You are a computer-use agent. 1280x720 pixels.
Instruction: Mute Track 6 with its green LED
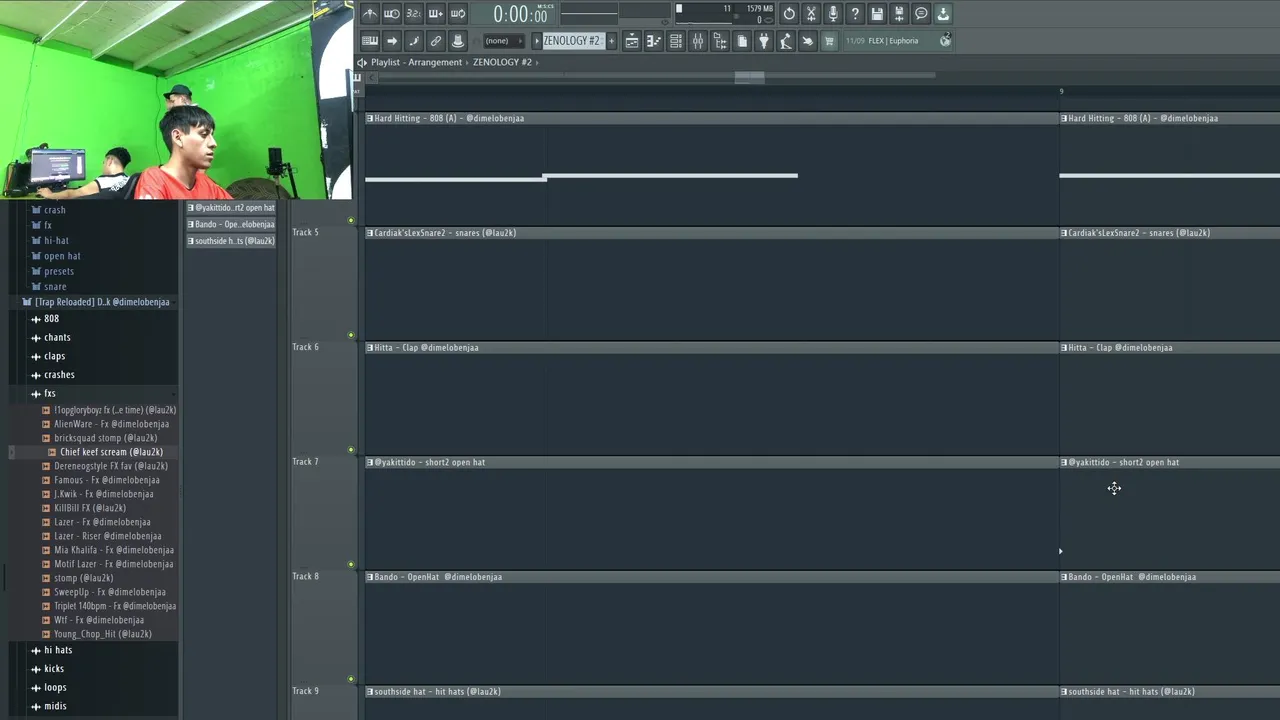pyautogui.click(x=351, y=450)
